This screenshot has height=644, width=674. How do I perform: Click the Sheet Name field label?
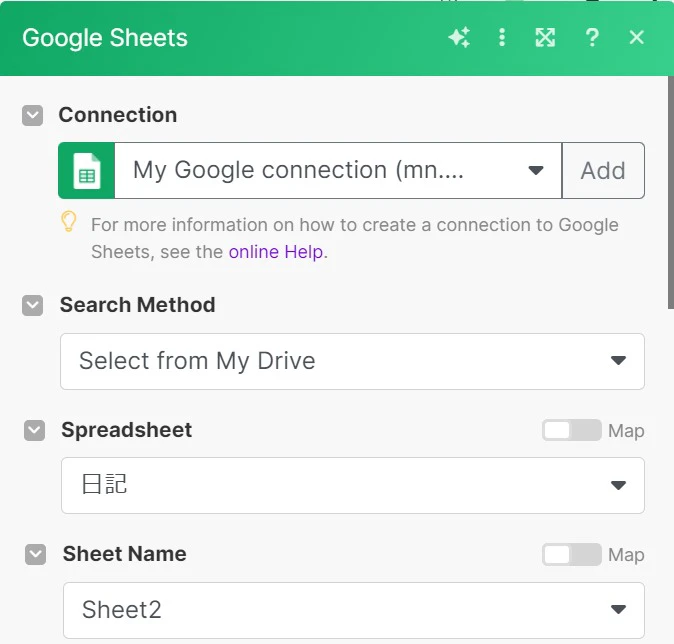click(125, 554)
